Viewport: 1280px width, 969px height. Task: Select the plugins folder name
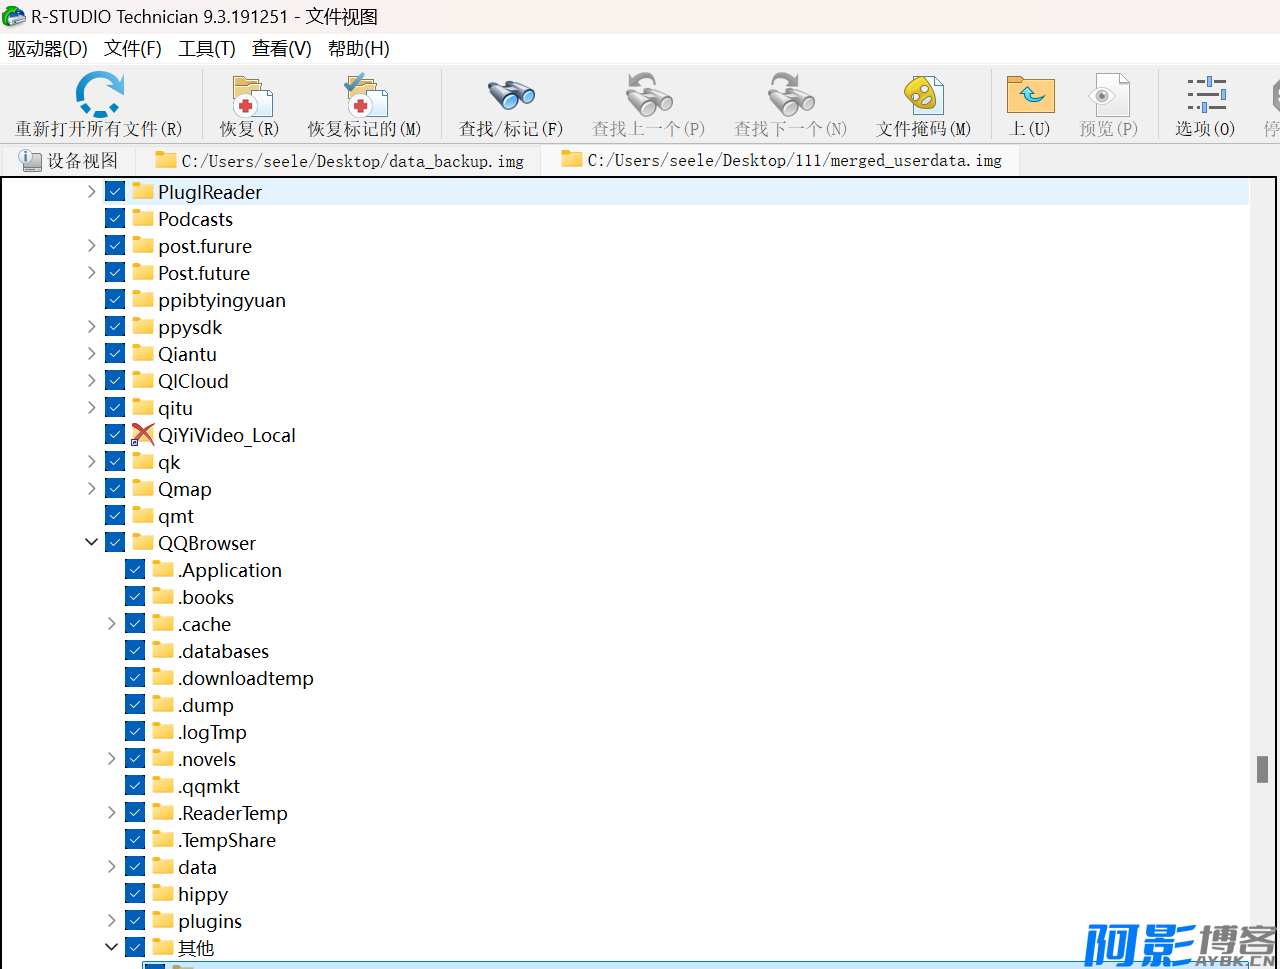tap(210, 920)
